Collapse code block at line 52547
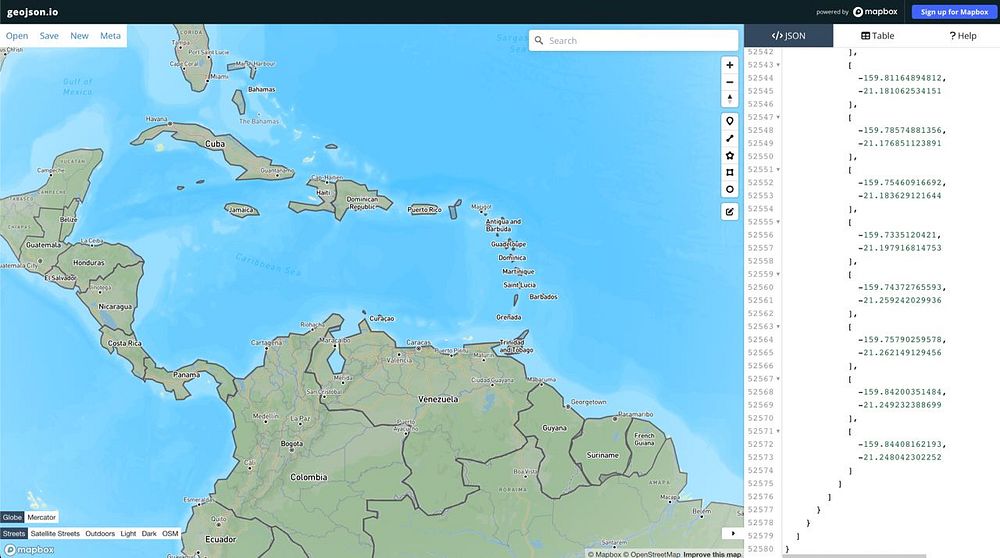1000x558 pixels. coord(778,117)
